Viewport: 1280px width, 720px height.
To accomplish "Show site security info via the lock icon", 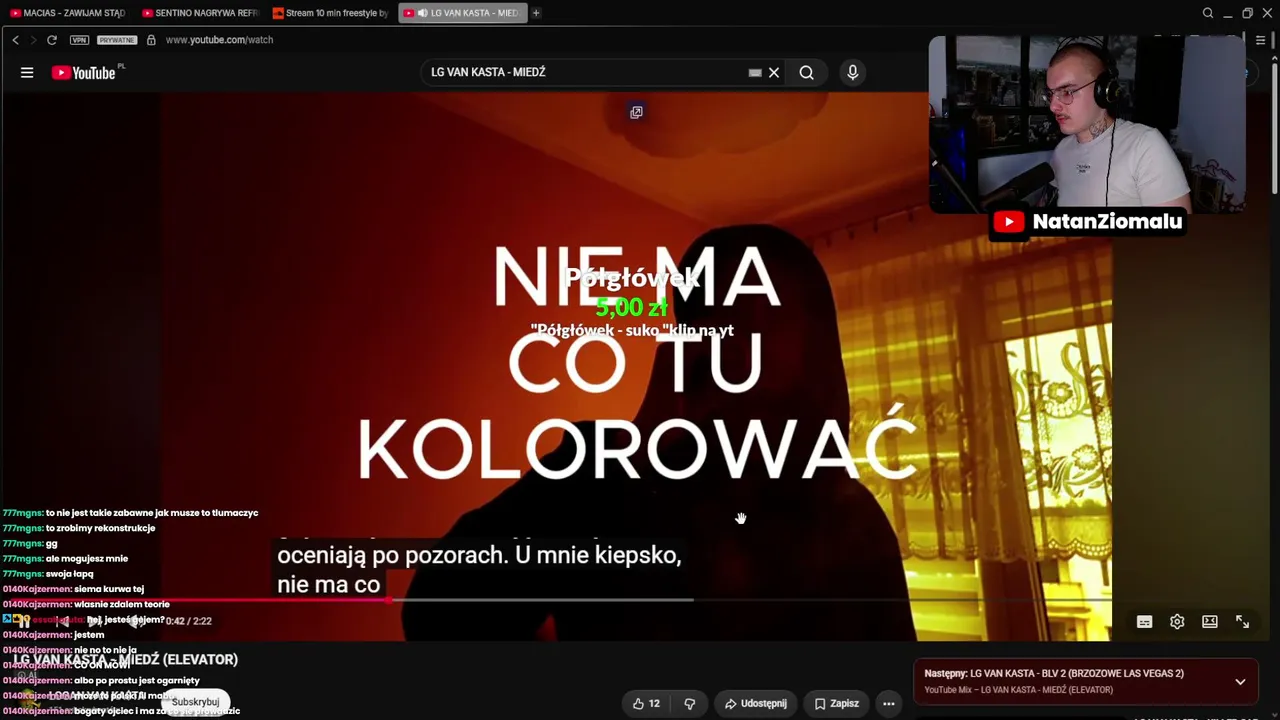I will click(151, 40).
